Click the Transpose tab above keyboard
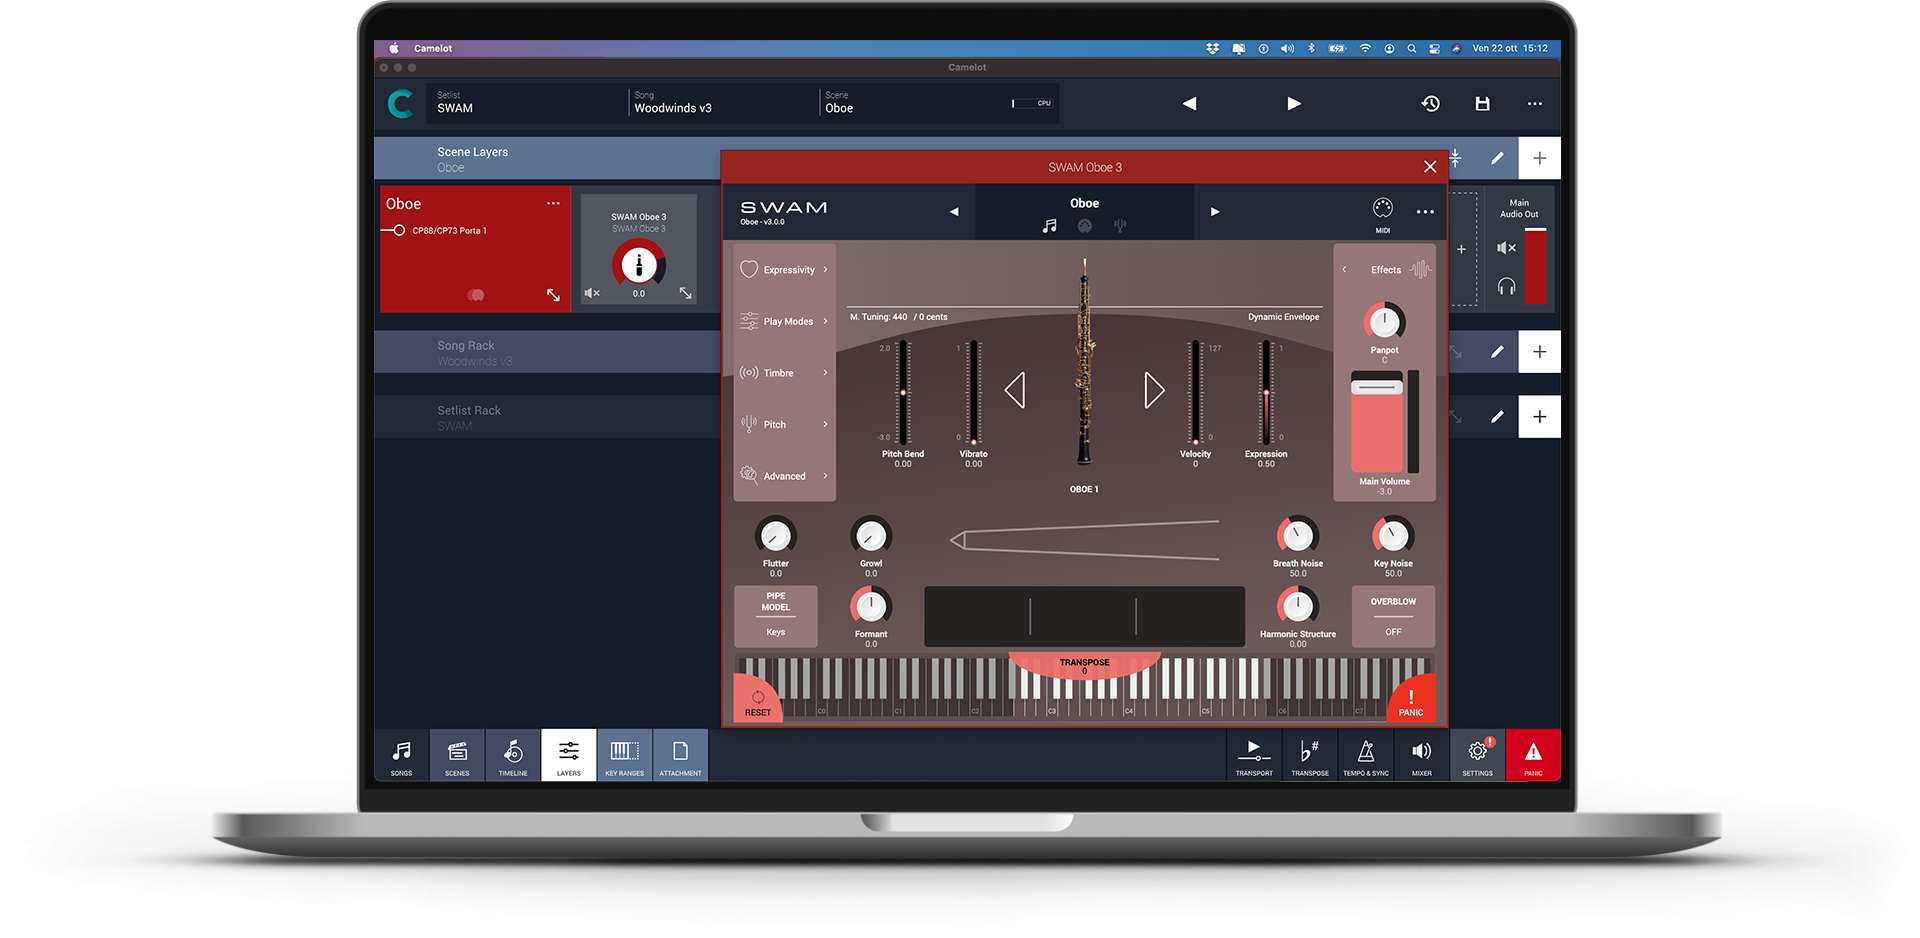This screenshot has width=1920, height=938. 1085,666
